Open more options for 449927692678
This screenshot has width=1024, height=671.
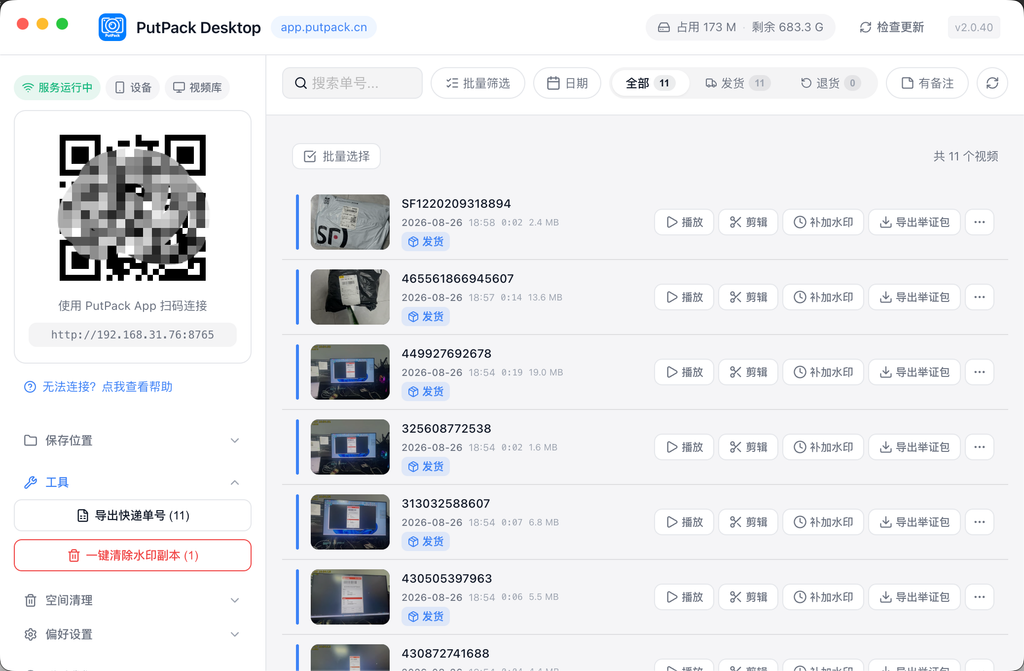[x=980, y=372]
